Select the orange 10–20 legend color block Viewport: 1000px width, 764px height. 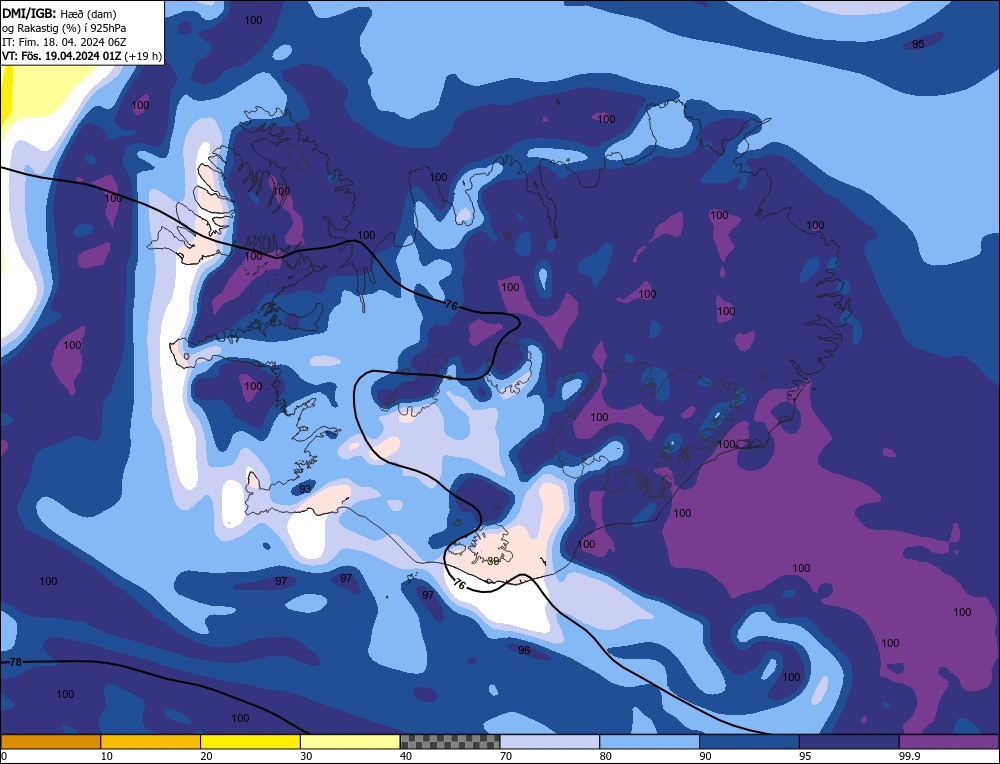[x=151, y=741]
